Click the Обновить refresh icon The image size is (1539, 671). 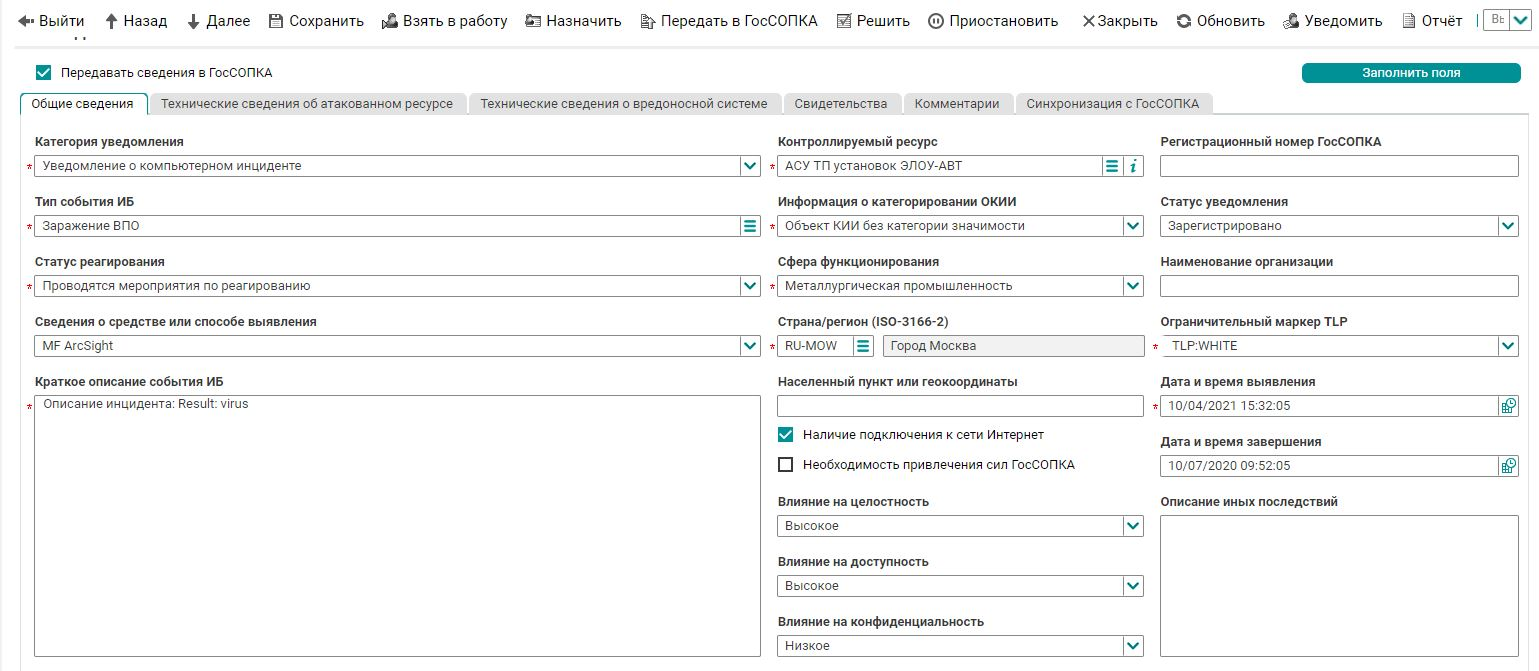tap(1184, 21)
